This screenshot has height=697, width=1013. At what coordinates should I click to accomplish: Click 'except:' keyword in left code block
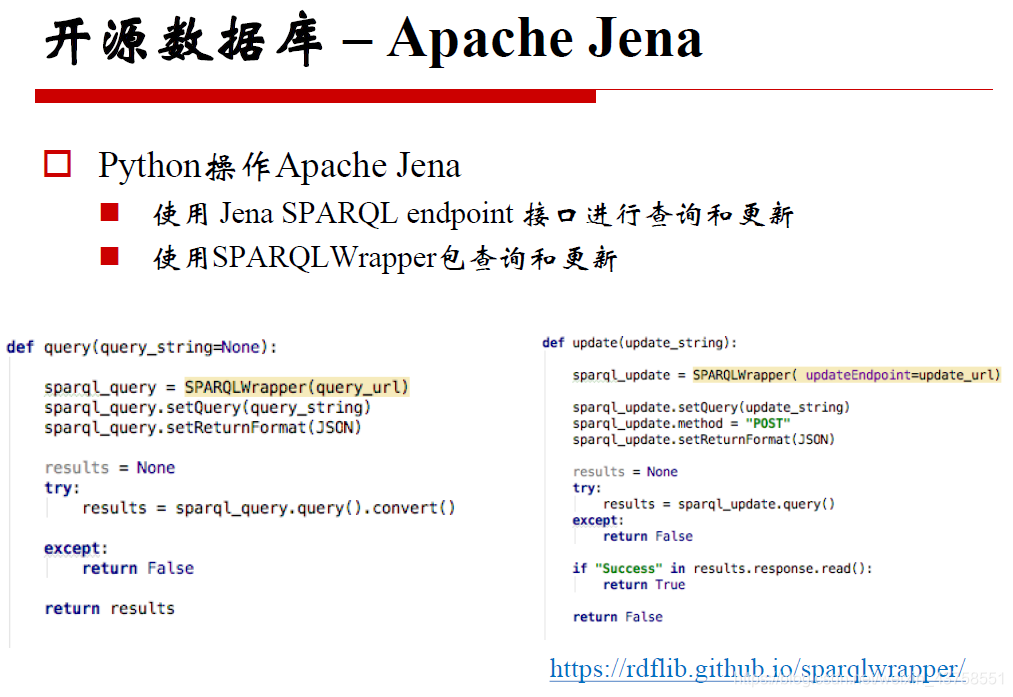pyautogui.click(x=76, y=548)
